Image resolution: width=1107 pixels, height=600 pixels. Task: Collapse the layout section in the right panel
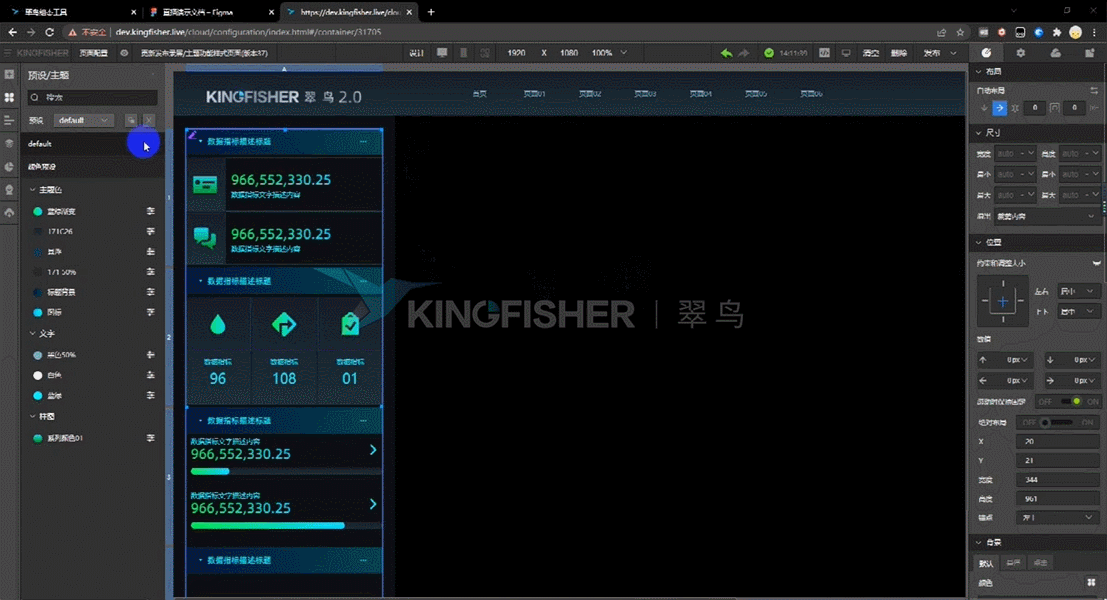click(x=979, y=71)
